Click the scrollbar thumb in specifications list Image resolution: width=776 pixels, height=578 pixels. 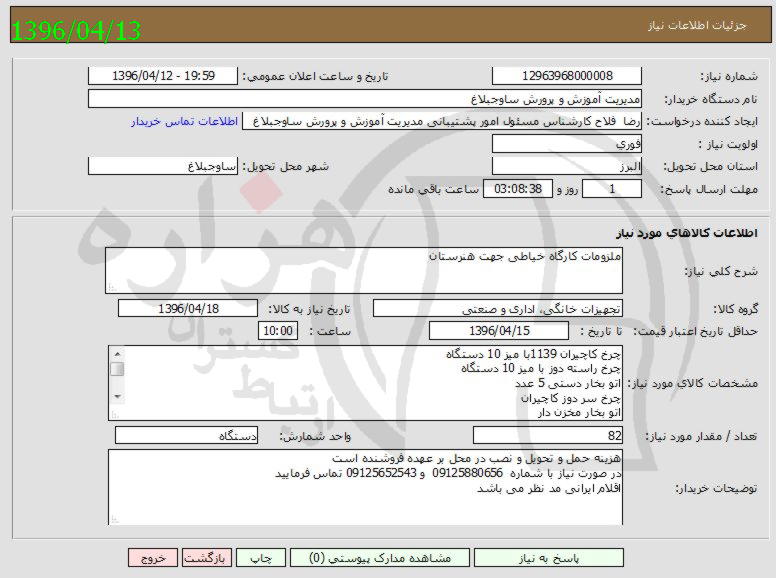click(117, 369)
